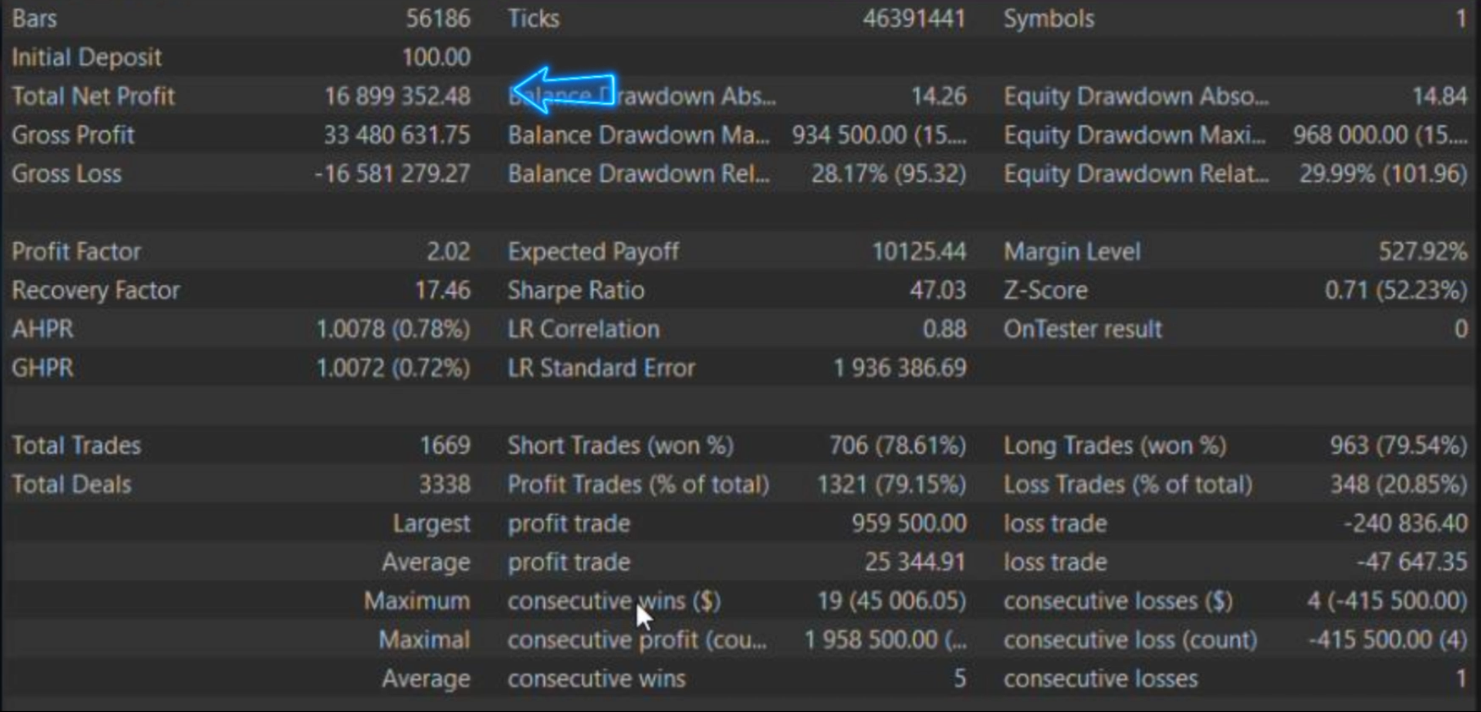Click the Largest profit trade value 959 500.00
This screenshot has width=1481, height=712.
pos(909,523)
